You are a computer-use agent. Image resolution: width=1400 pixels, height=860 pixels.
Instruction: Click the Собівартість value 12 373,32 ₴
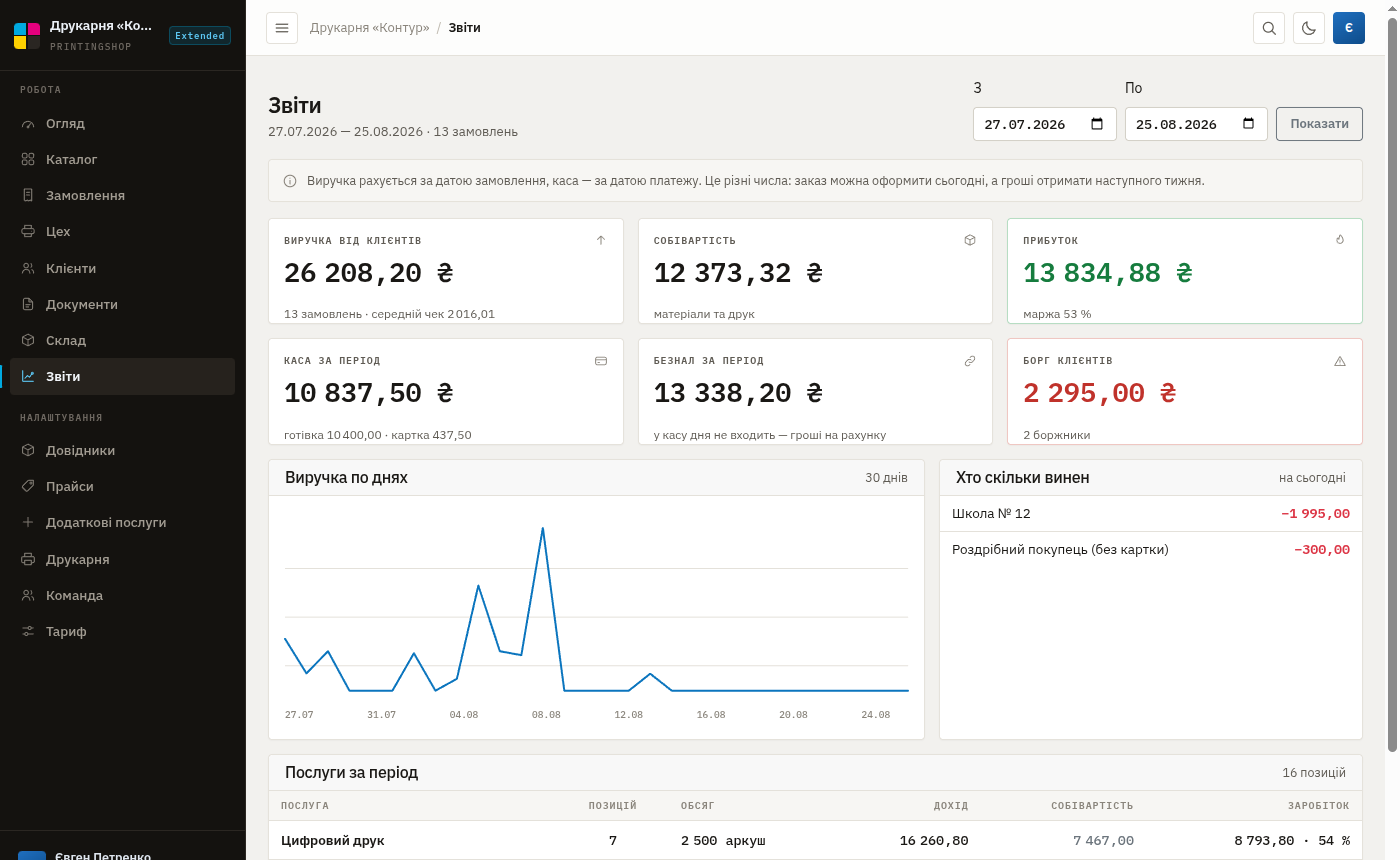[x=738, y=274]
